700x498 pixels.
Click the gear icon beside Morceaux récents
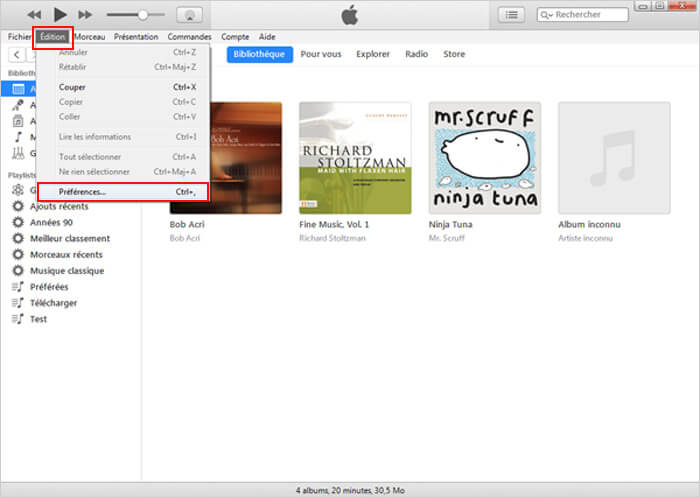point(18,254)
